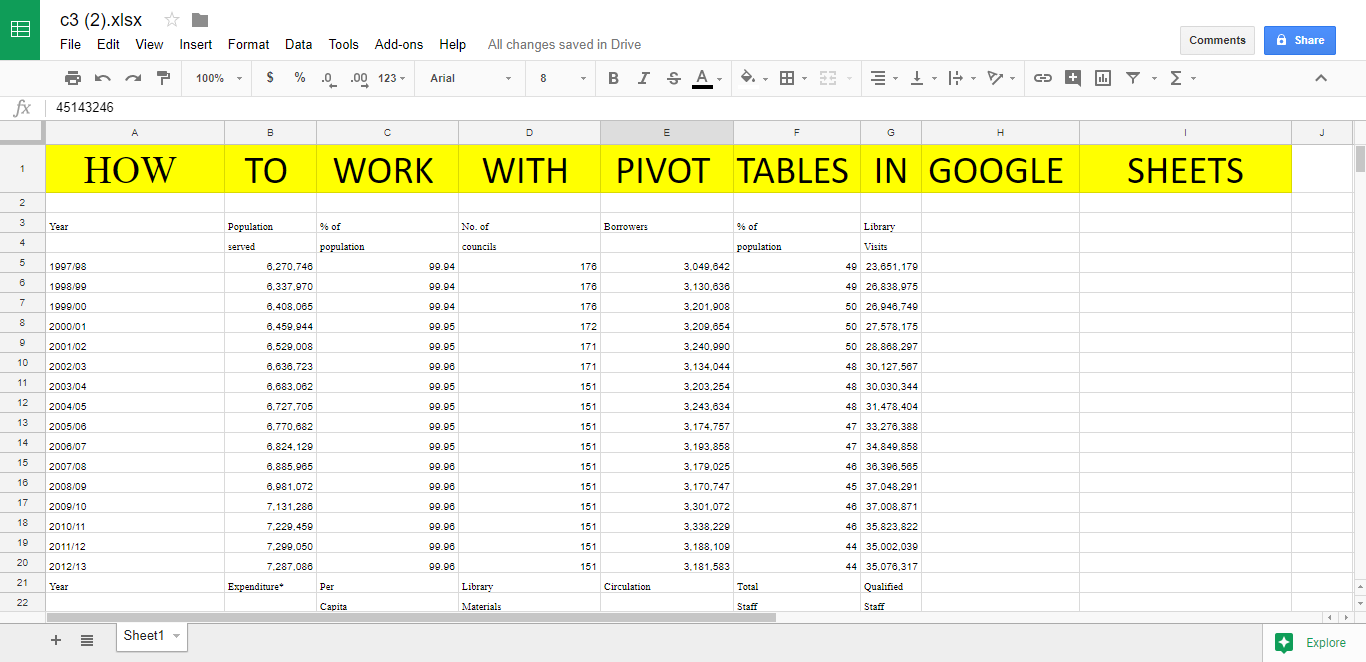
Task: Insert a comment using the comment icon
Action: [1073, 78]
